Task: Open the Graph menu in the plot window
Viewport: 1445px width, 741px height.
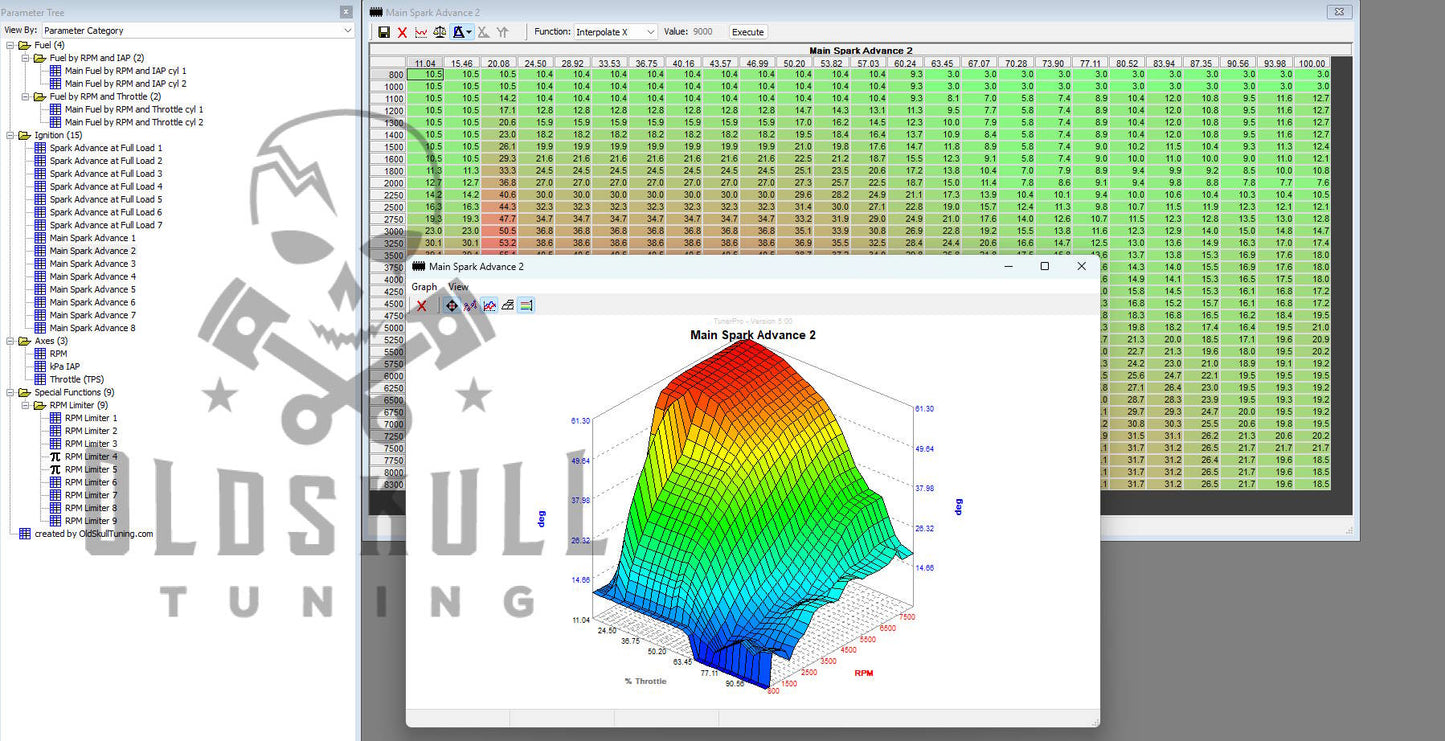Action: coord(424,286)
